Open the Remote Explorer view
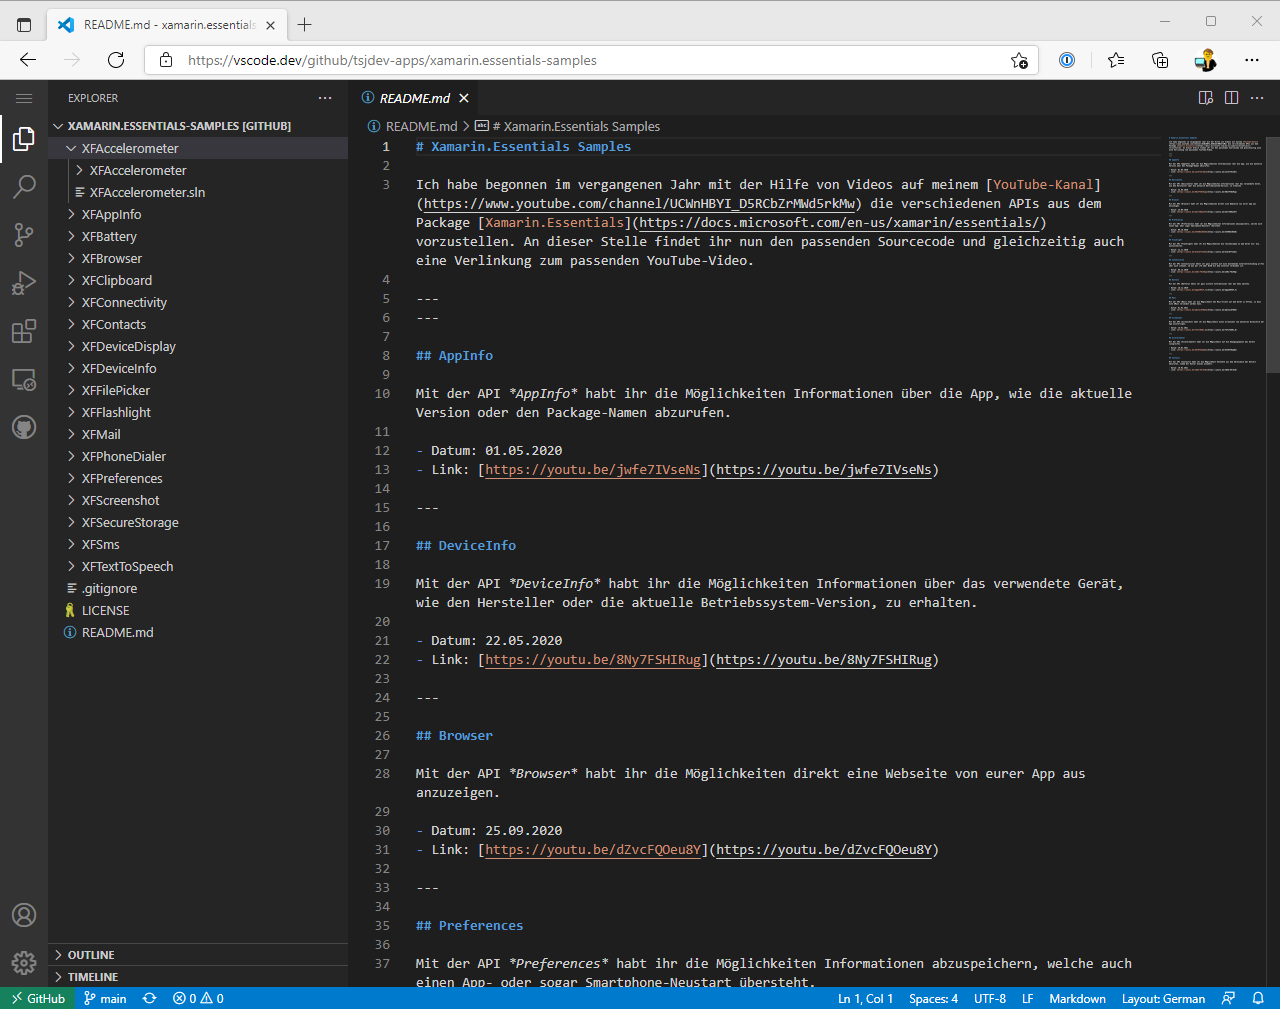 click(x=24, y=380)
